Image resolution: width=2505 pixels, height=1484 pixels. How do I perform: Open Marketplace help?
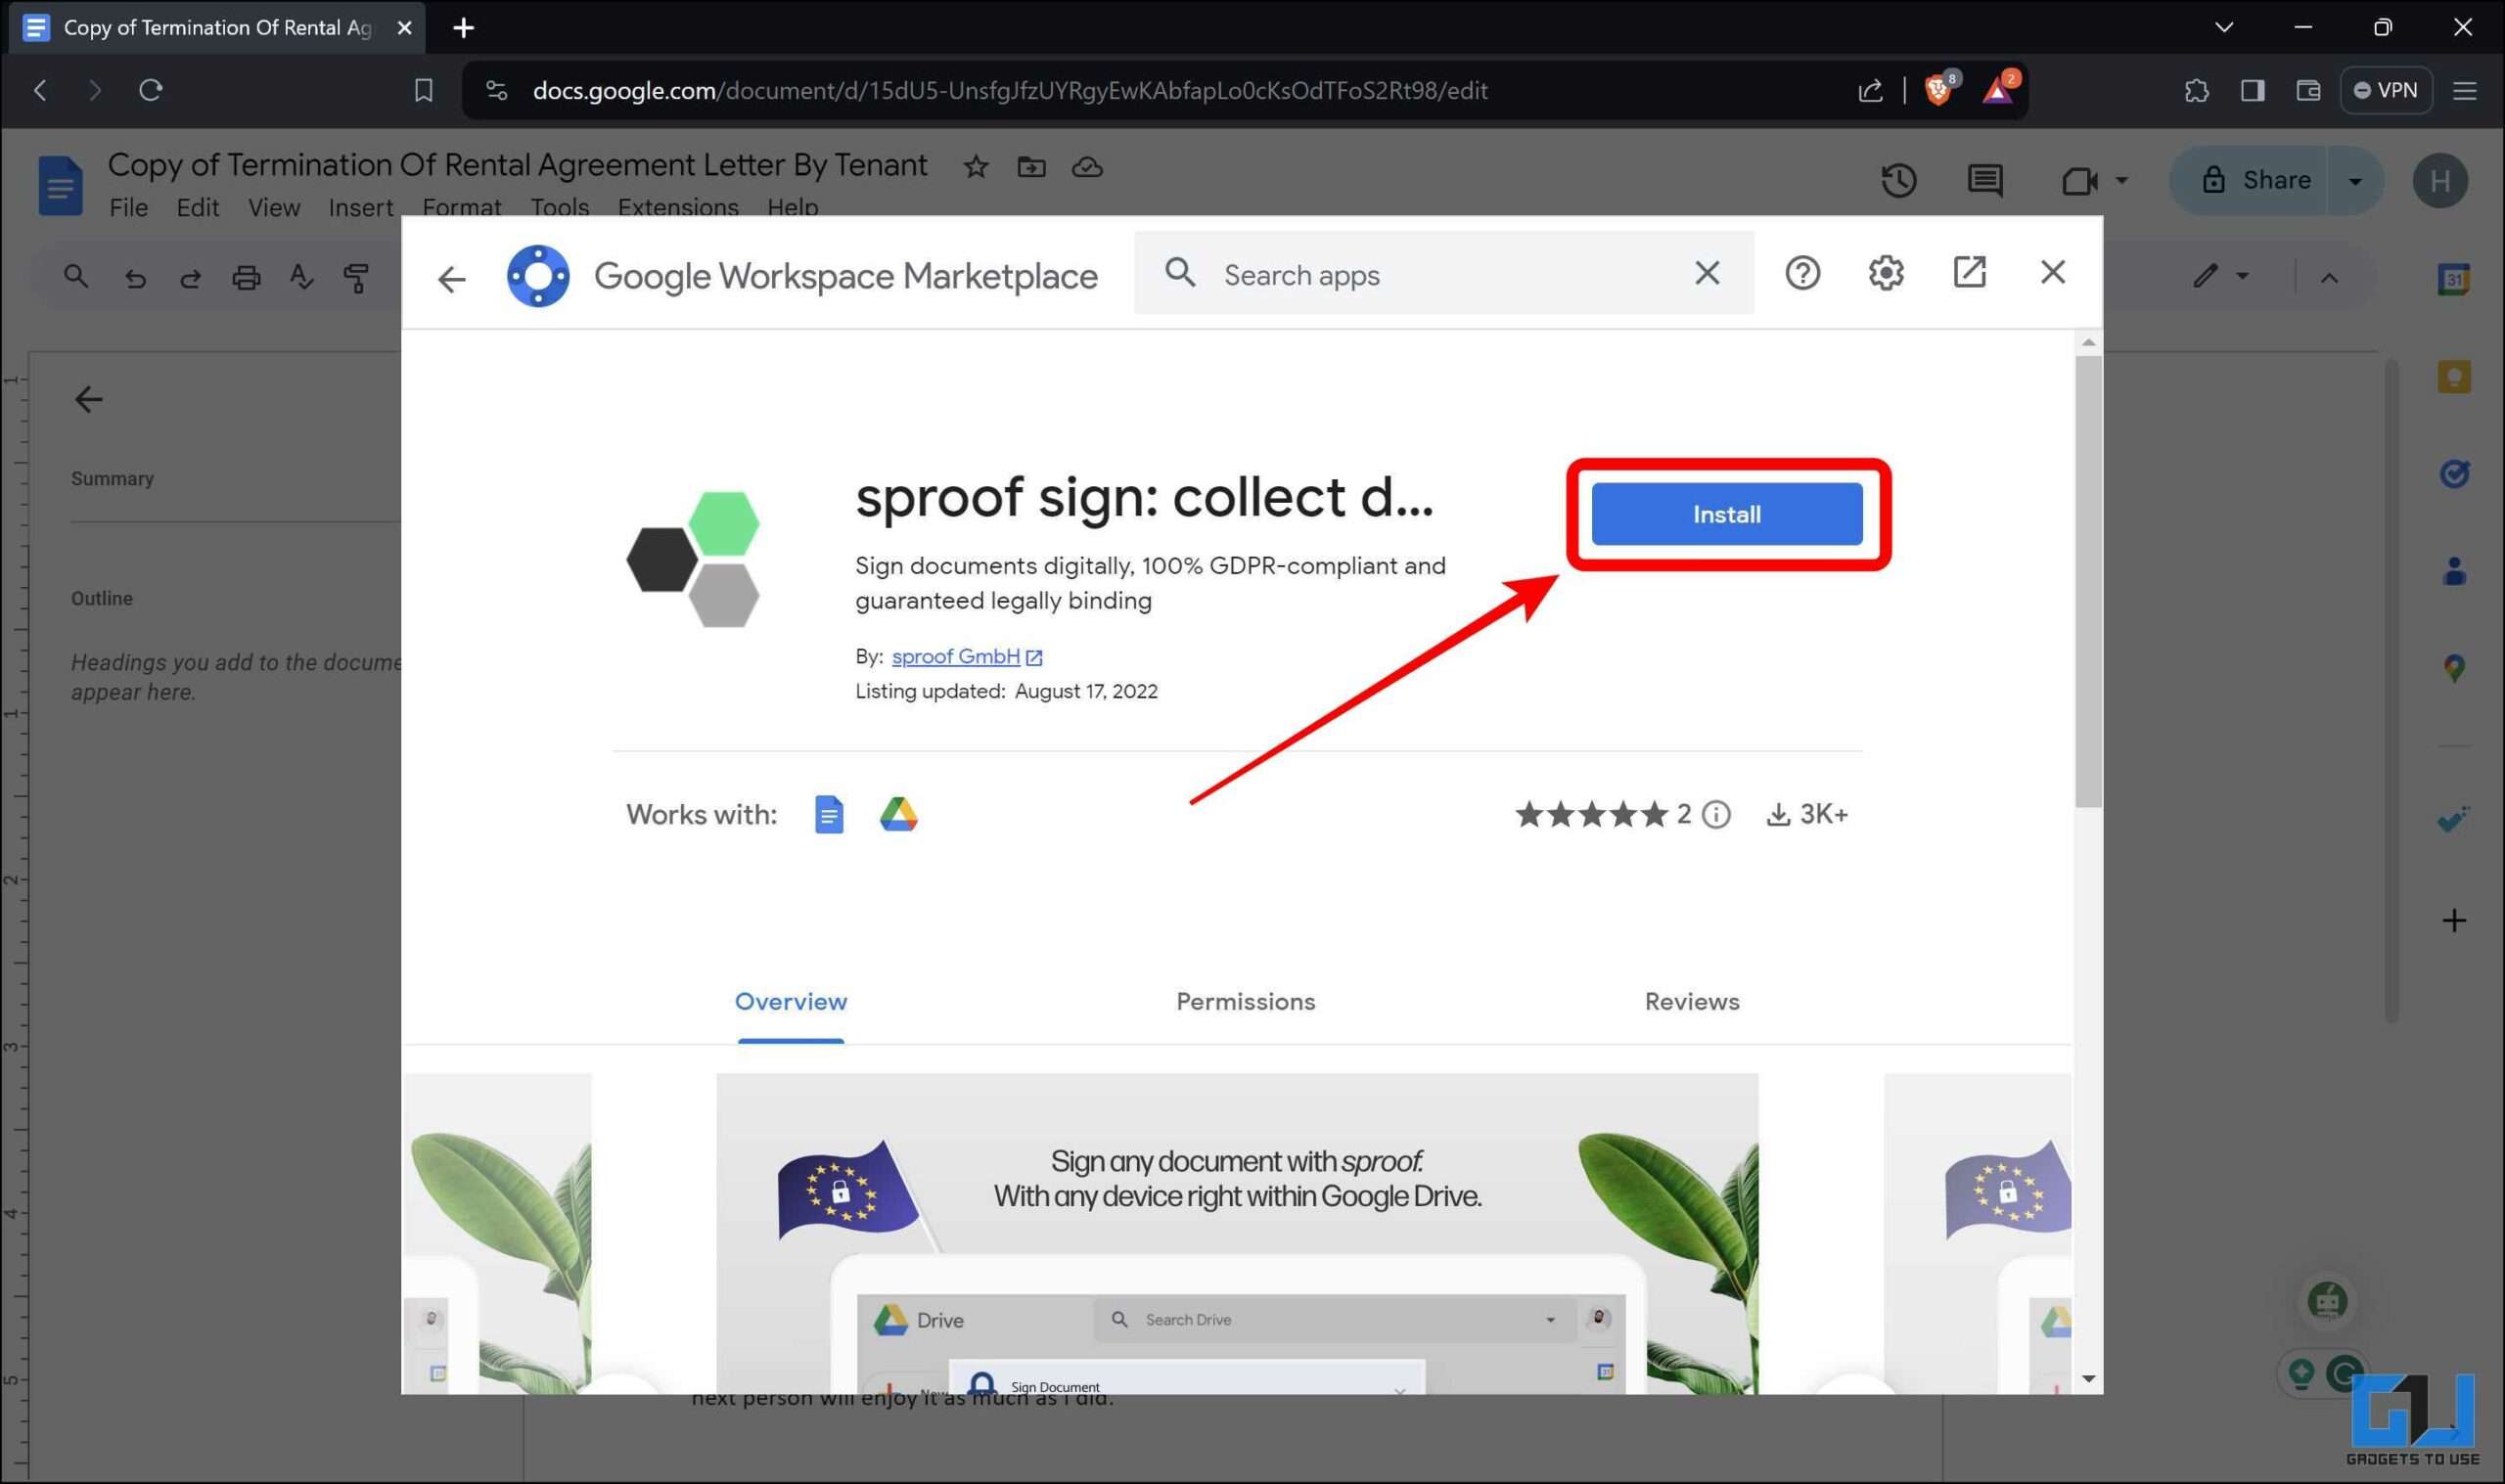coord(1802,272)
